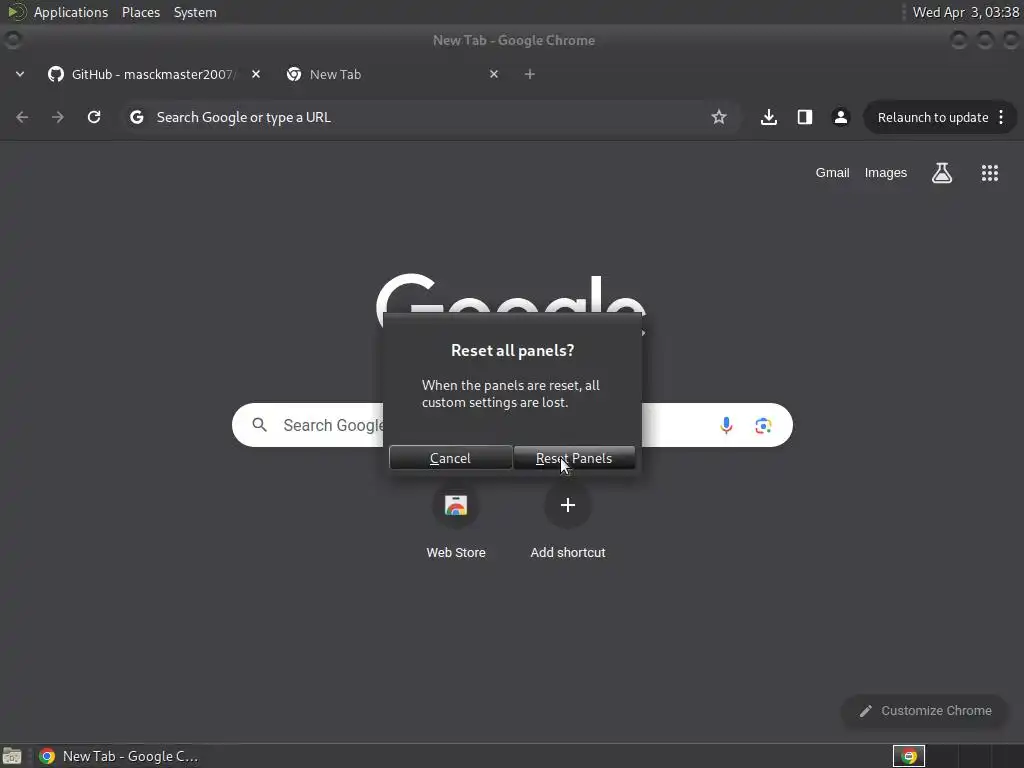
Task: Click the show desktop icon in bottom panel
Action: pyautogui.click(x=12, y=756)
